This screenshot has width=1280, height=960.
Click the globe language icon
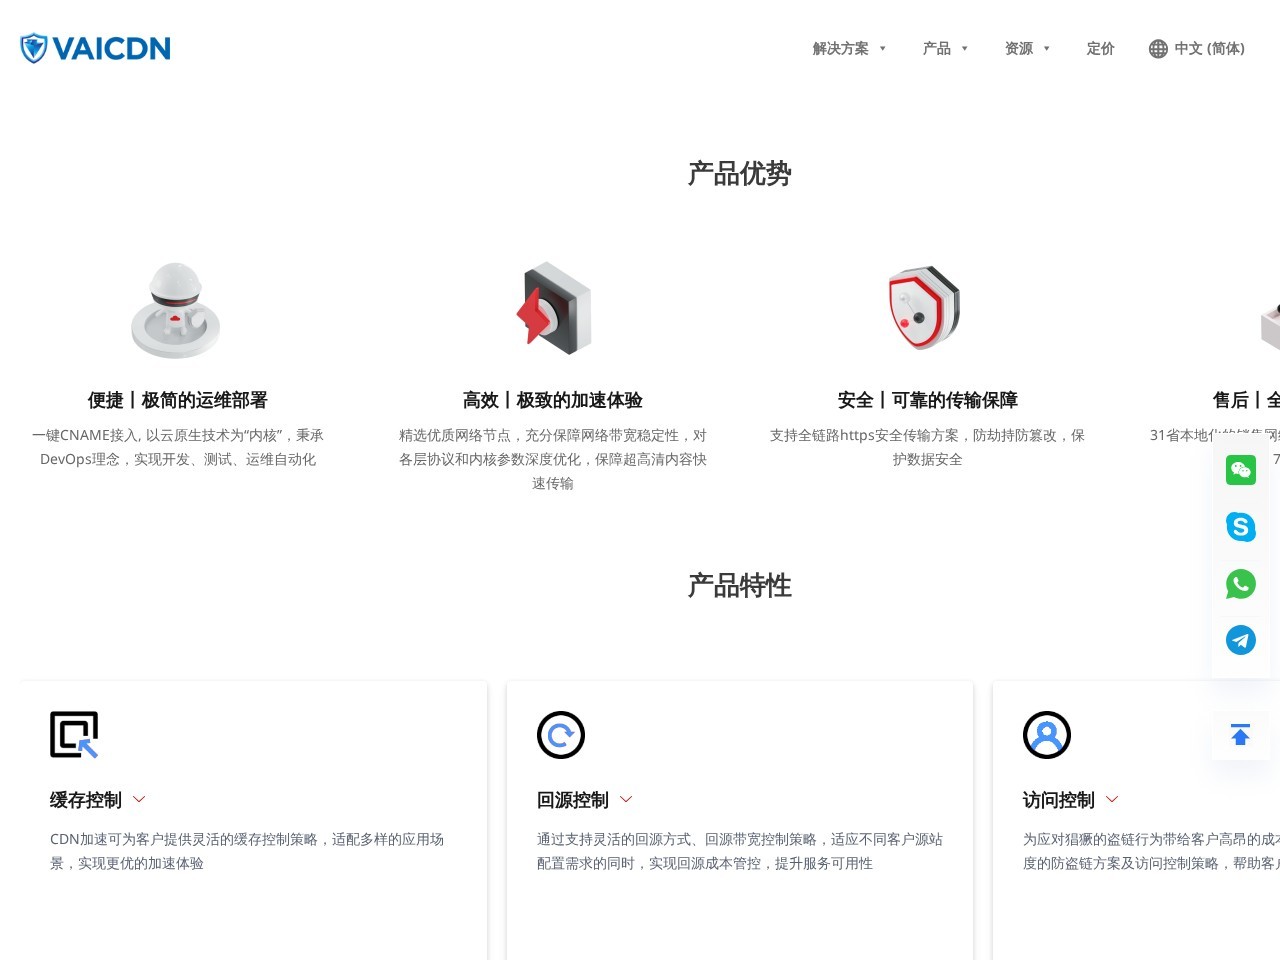point(1158,49)
